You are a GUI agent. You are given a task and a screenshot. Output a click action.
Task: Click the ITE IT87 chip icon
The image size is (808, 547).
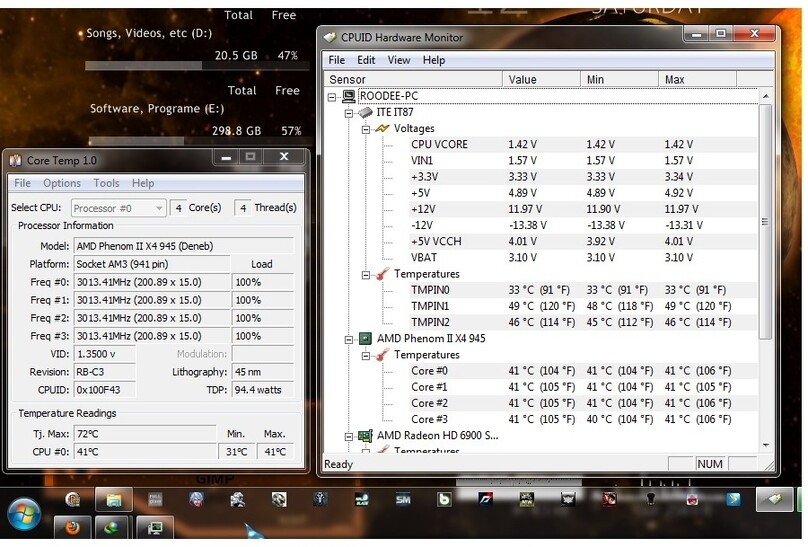[365, 112]
